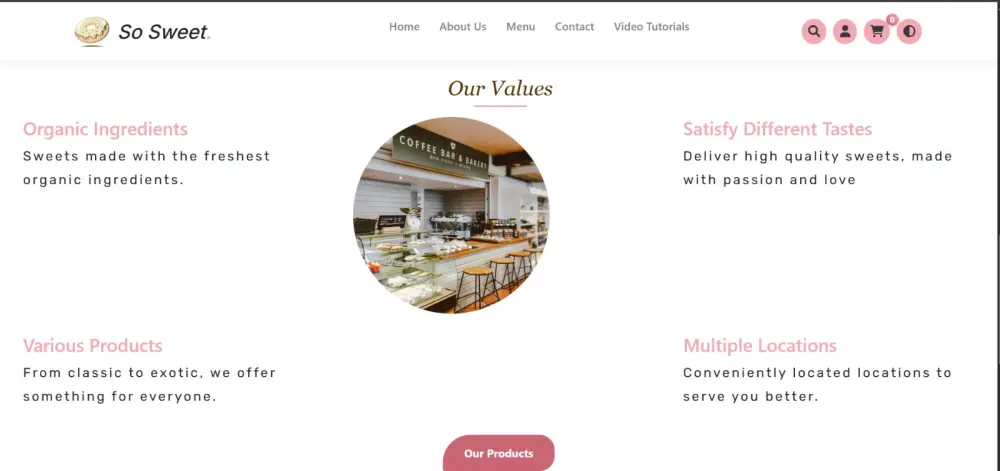Viewport: 1000px width, 471px height.
Task: Open the user account icon
Action: pyautogui.click(x=844, y=31)
